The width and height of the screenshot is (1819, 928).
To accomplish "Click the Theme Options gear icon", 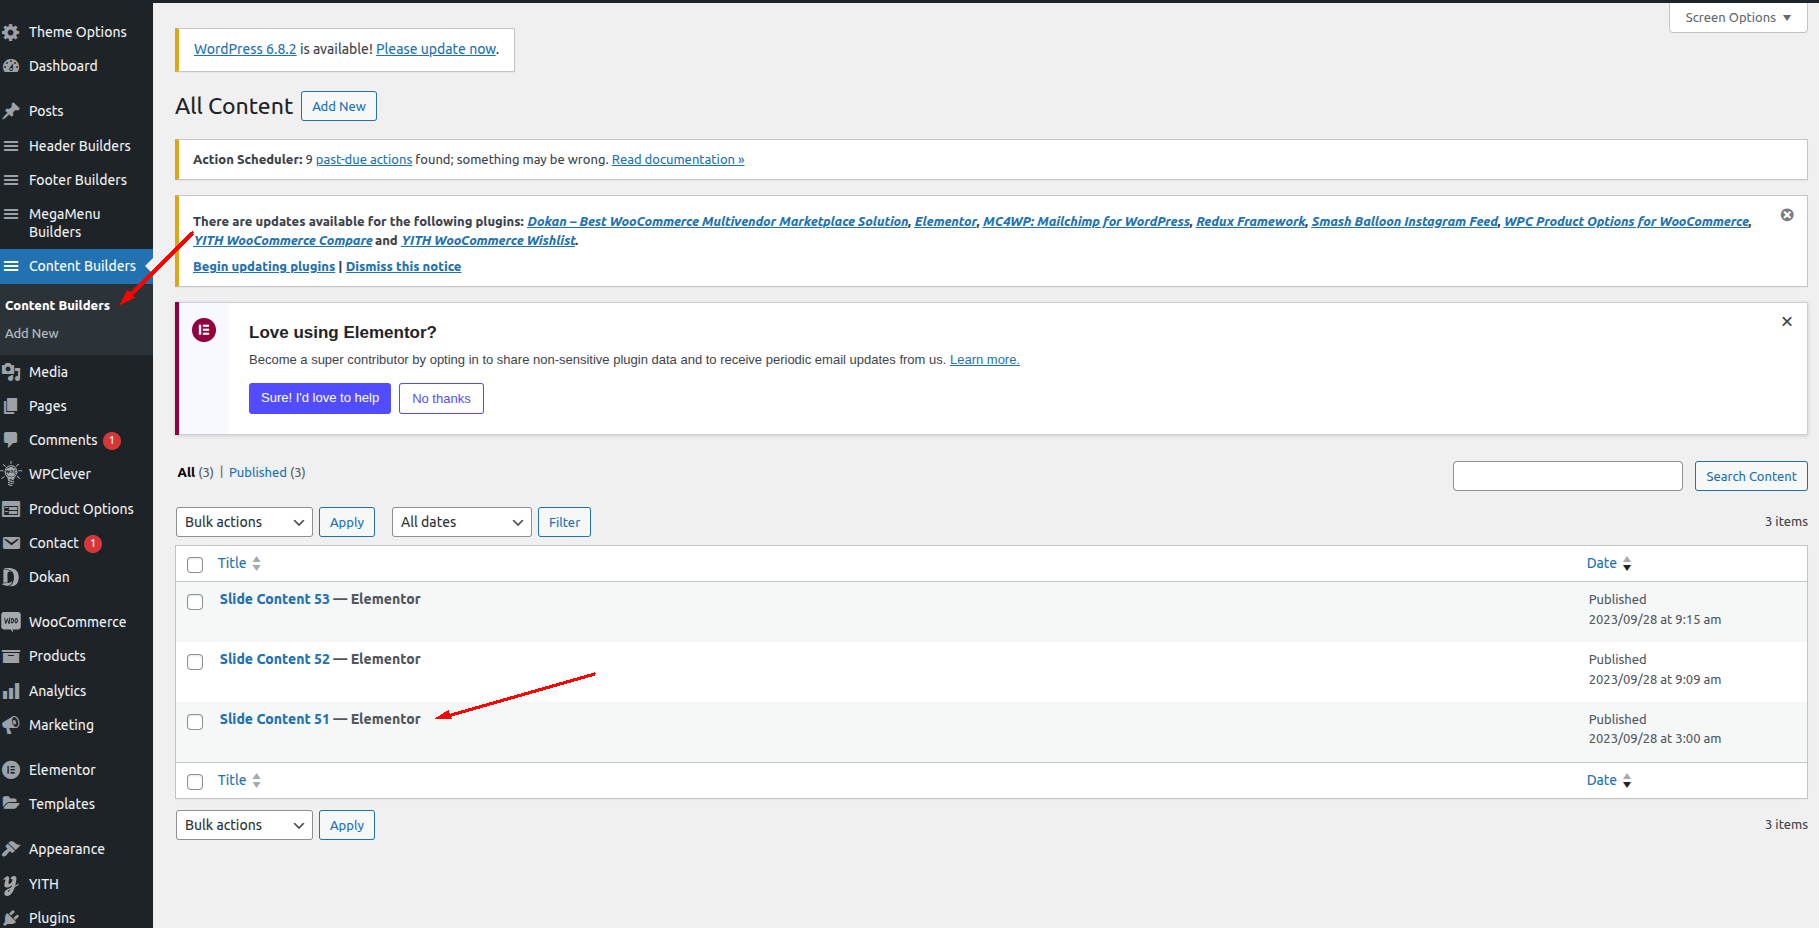I will pyautogui.click(x=11, y=32).
